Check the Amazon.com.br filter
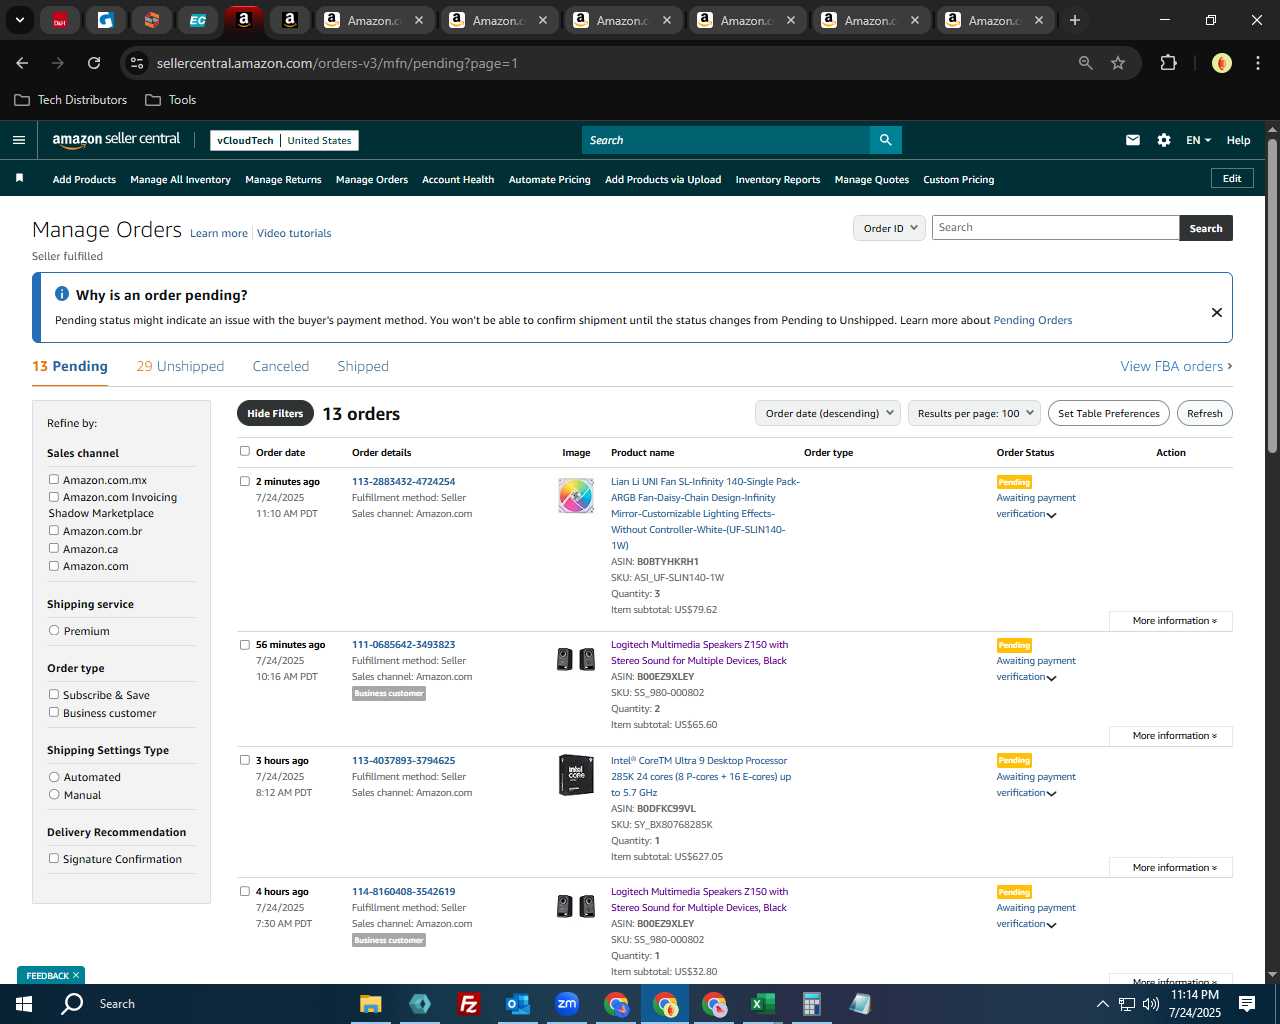The width and height of the screenshot is (1280, 1024). [x=54, y=530]
